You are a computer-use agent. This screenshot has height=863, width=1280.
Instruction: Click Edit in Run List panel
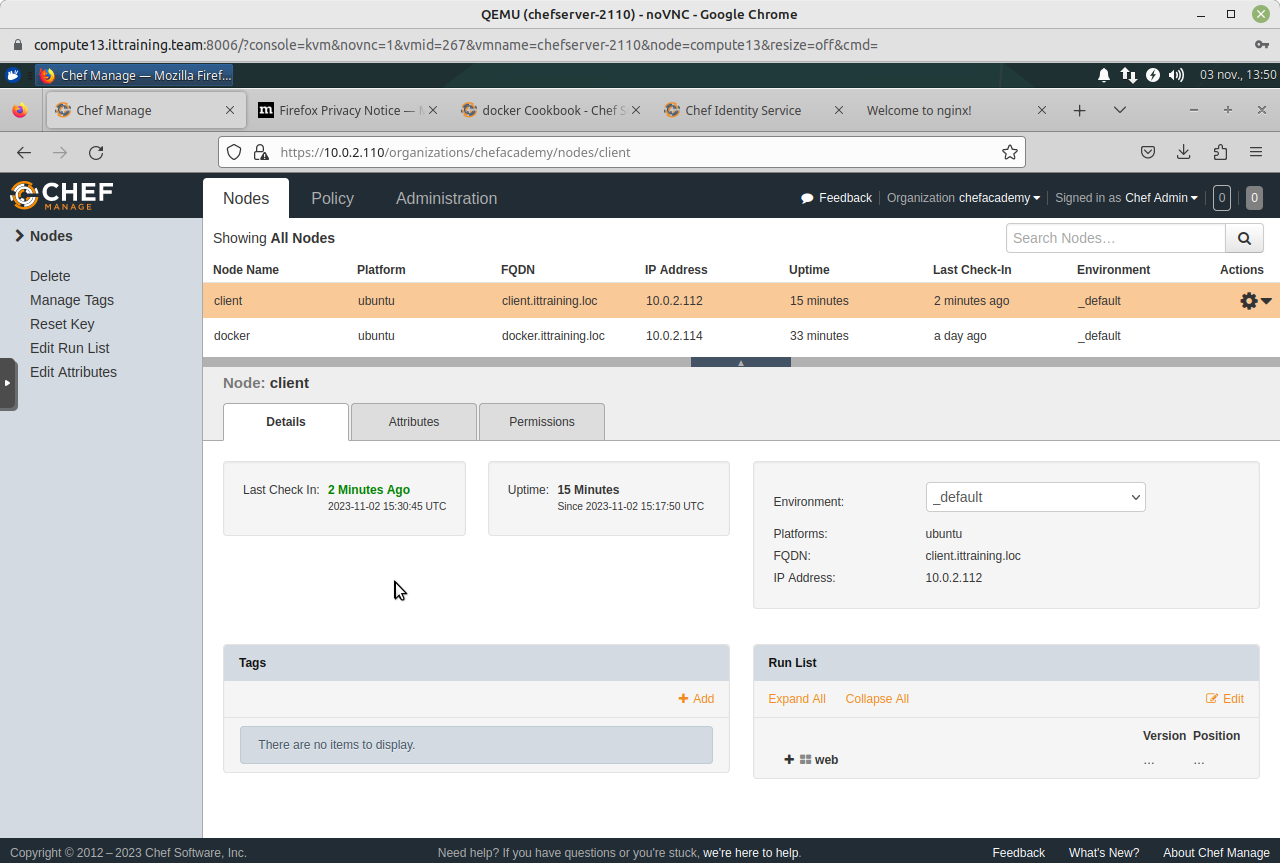pyautogui.click(x=1225, y=699)
